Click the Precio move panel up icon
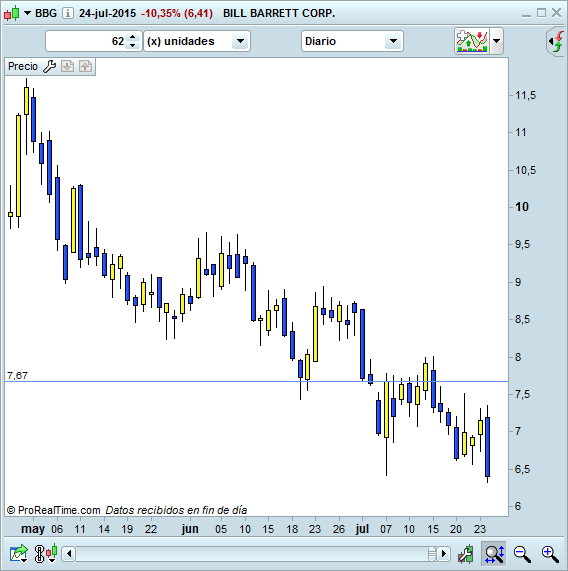Screen dimensions: 568x571 click(x=86, y=66)
